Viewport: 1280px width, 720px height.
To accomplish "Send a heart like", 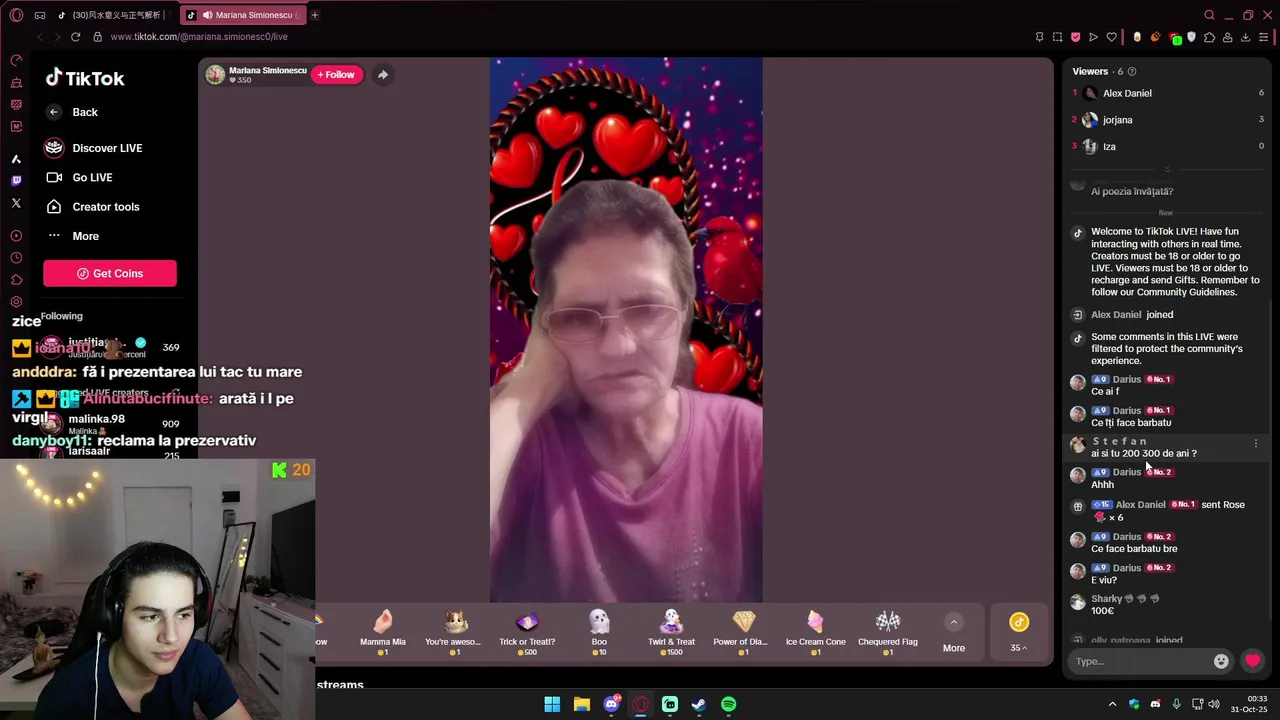I will 1252,661.
